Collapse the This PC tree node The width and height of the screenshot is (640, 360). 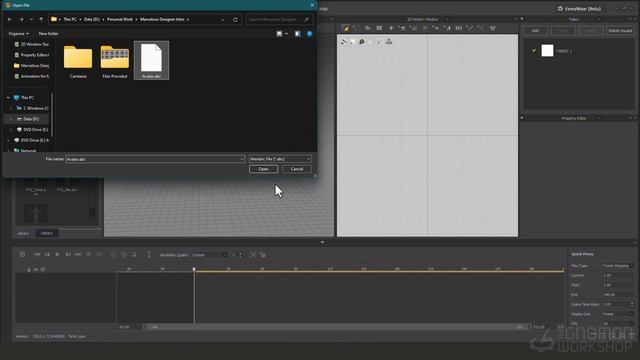point(8,98)
